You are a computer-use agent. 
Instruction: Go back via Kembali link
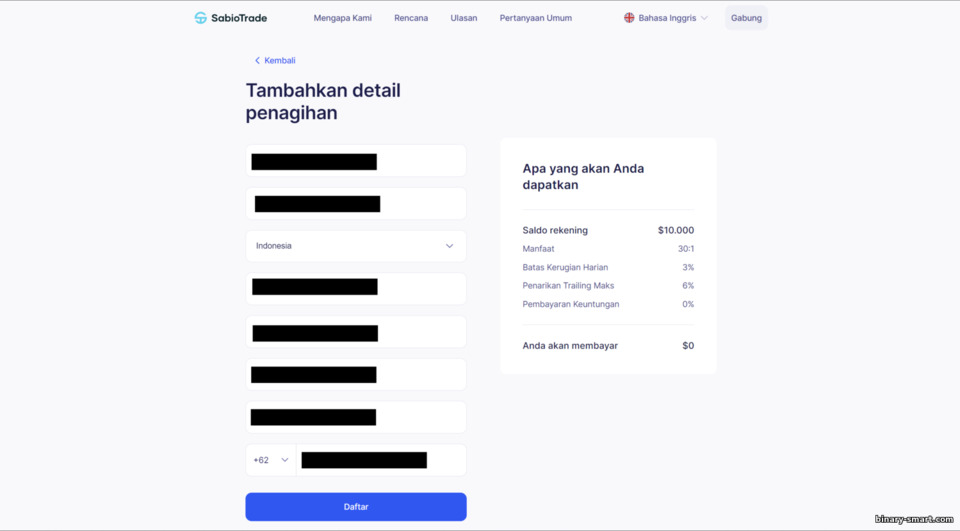pyautogui.click(x=275, y=61)
